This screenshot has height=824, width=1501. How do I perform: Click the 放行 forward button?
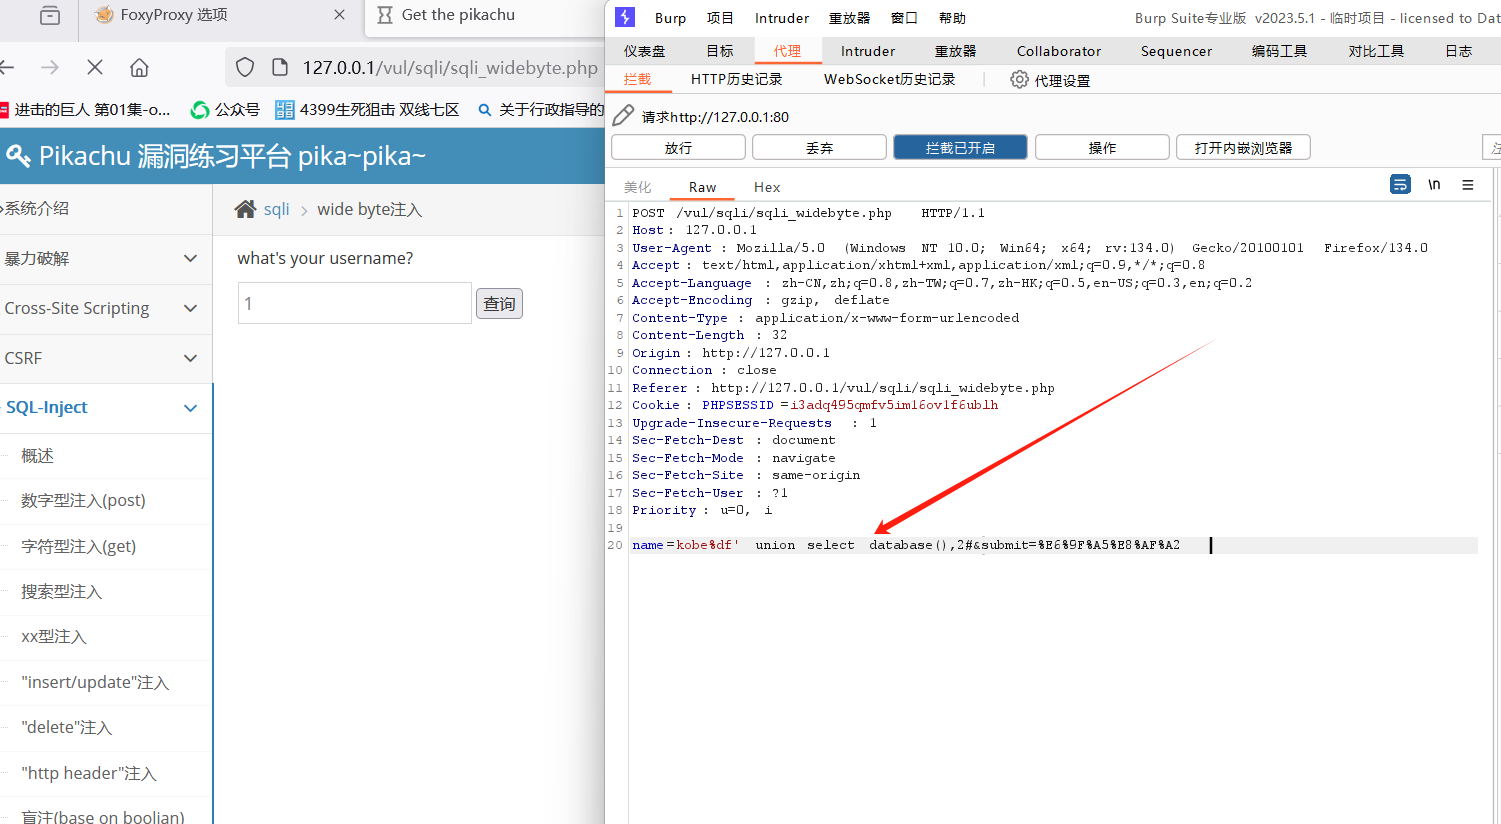click(678, 147)
